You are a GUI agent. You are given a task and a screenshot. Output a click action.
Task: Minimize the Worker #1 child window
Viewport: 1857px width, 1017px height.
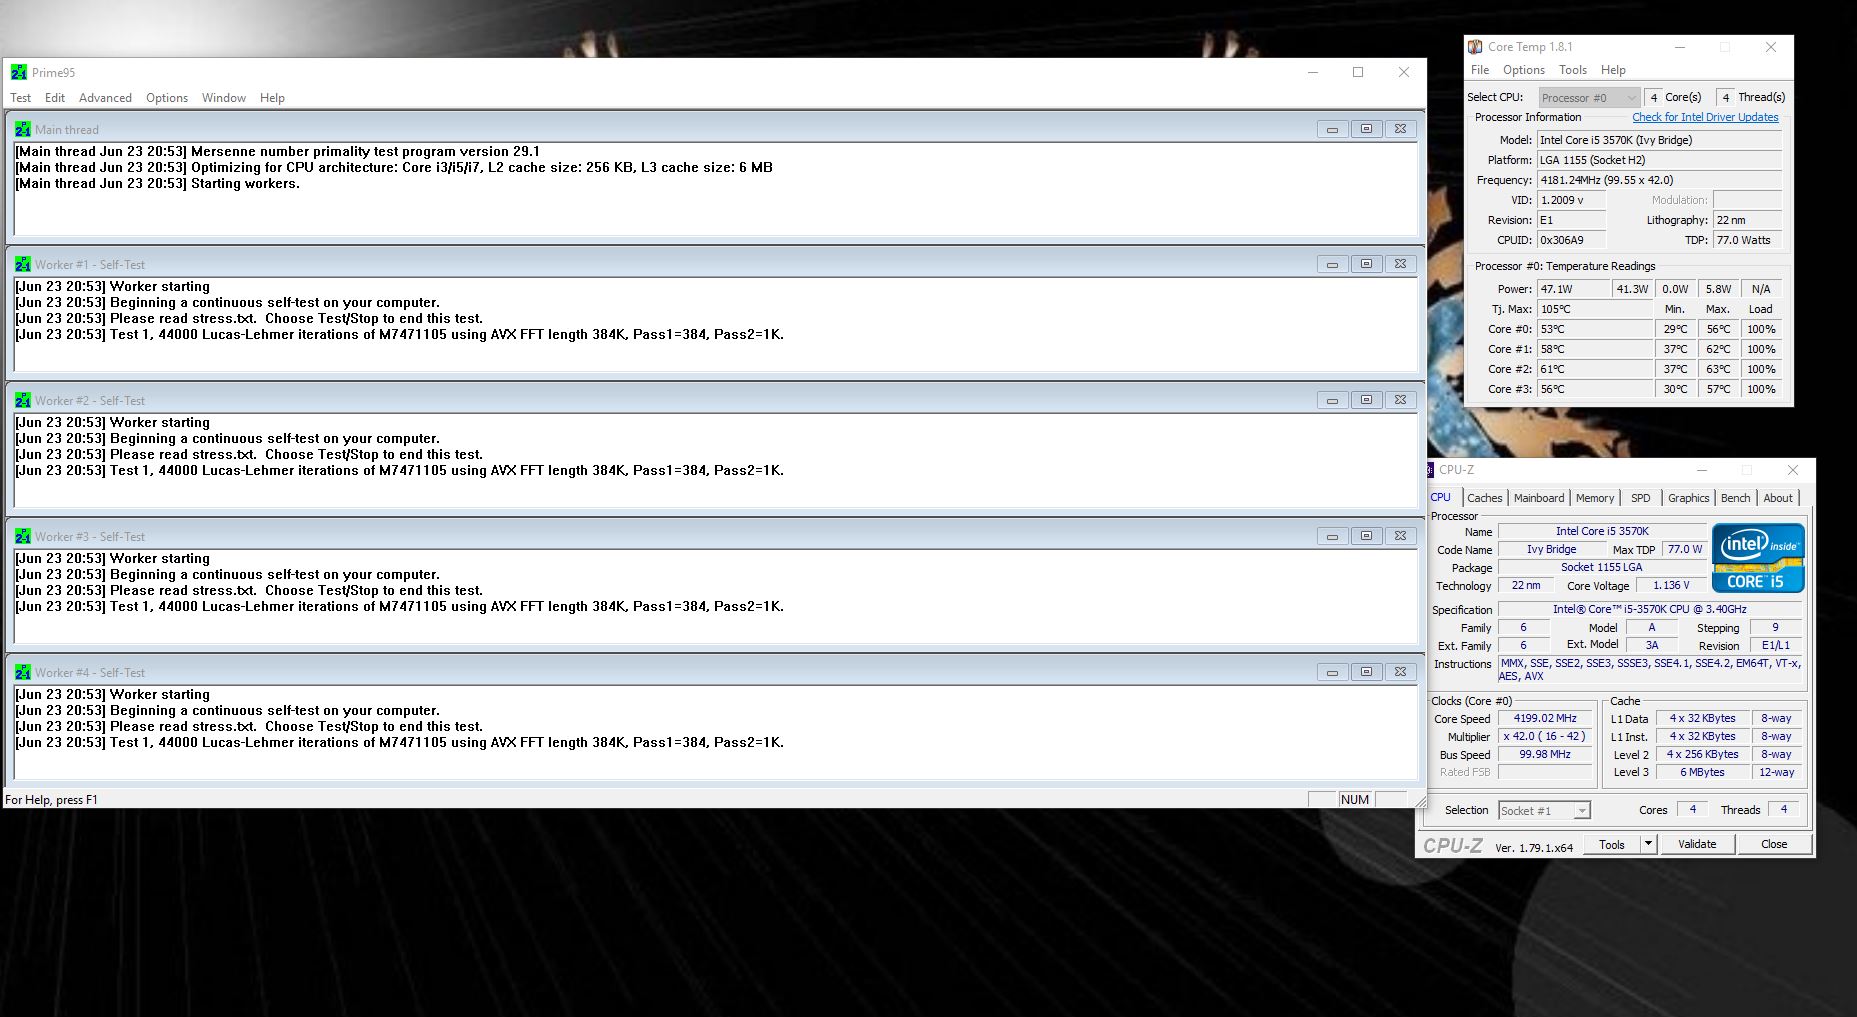pos(1332,264)
